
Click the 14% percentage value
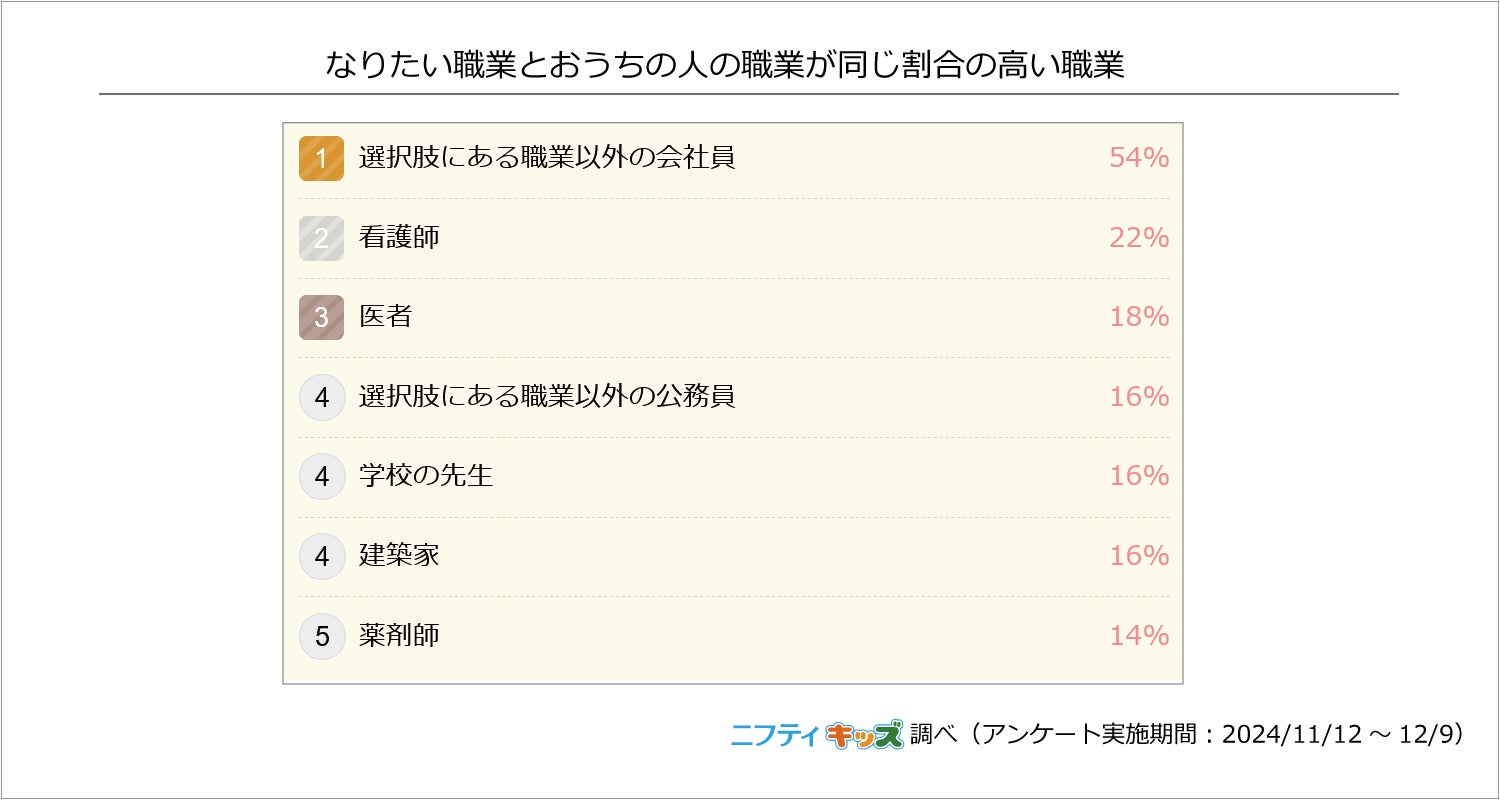point(1139,636)
